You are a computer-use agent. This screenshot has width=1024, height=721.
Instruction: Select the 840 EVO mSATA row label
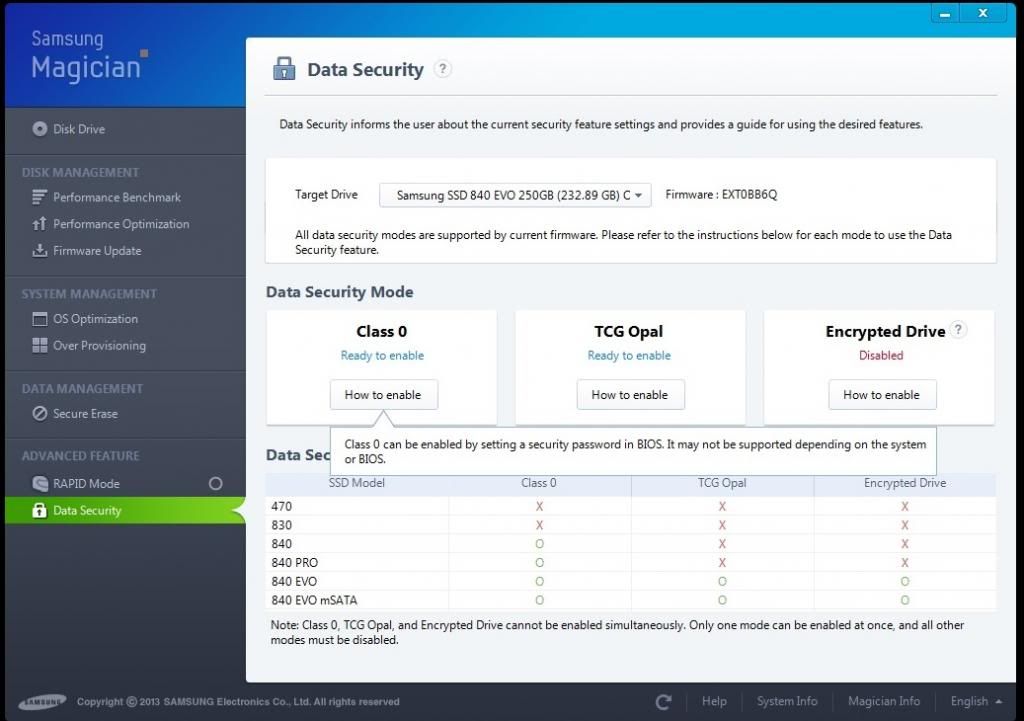click(x=314, y=600)
